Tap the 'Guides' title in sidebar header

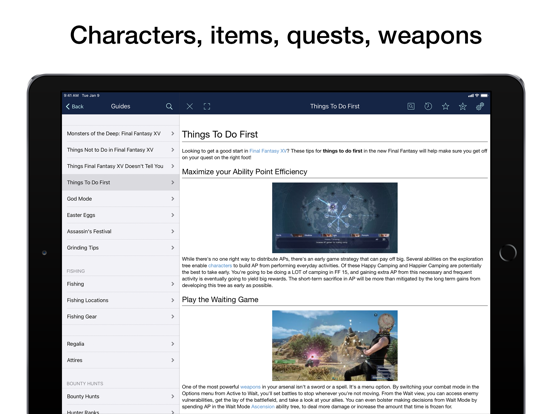pyautogui.click(x=120, y=106)
